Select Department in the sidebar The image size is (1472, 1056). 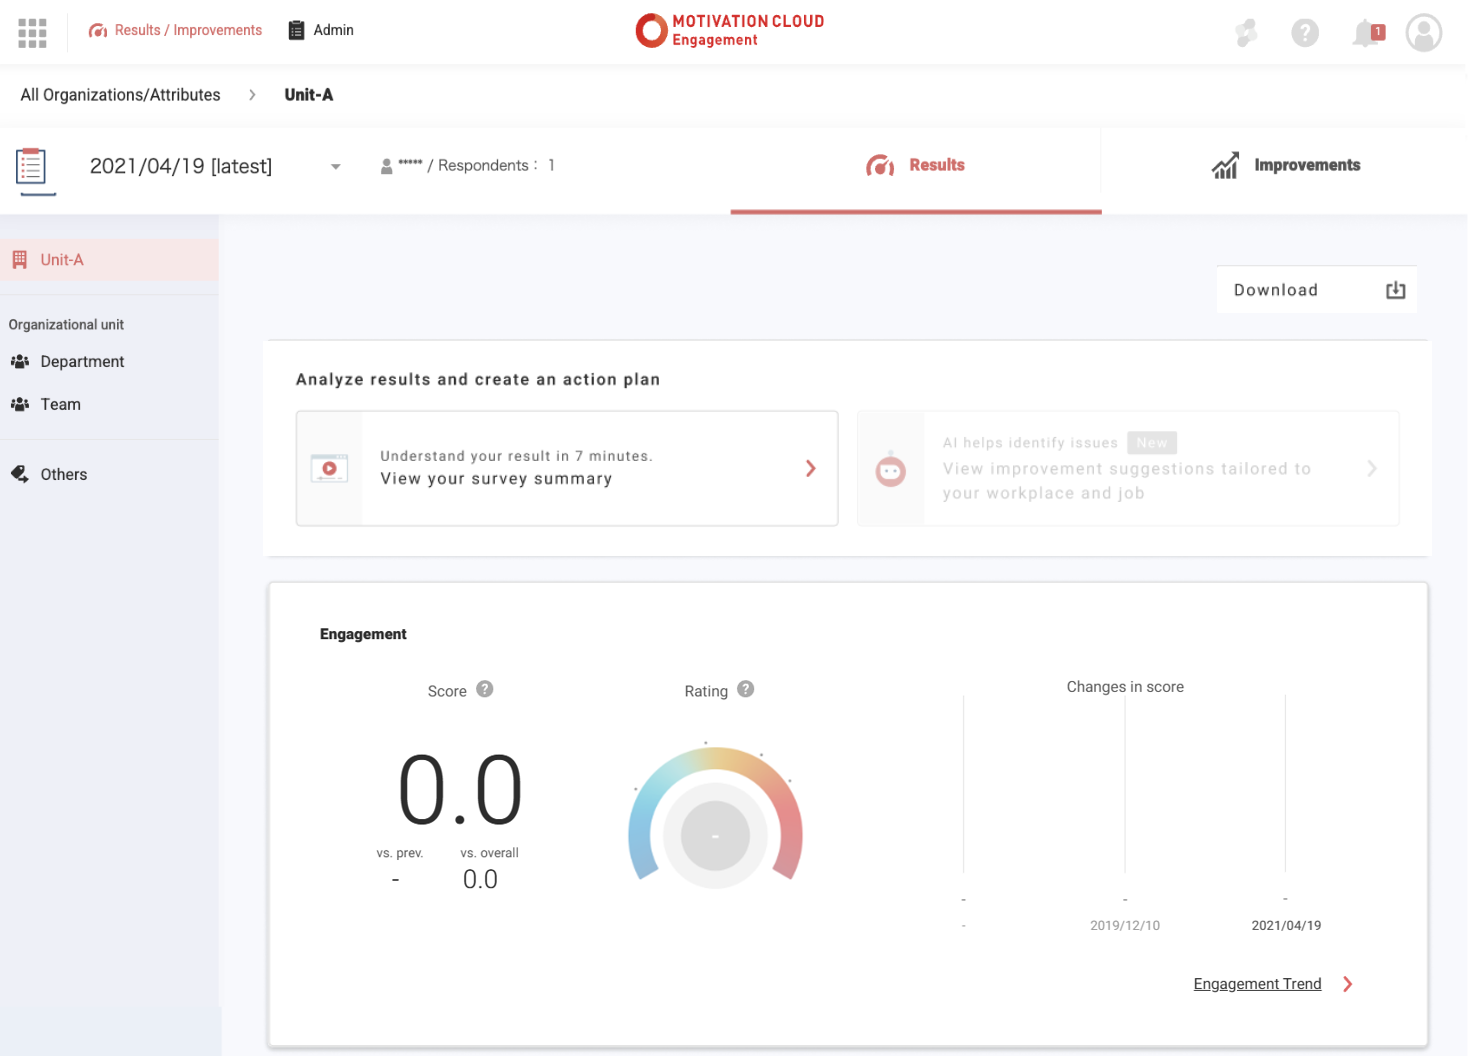click(82, 362)
